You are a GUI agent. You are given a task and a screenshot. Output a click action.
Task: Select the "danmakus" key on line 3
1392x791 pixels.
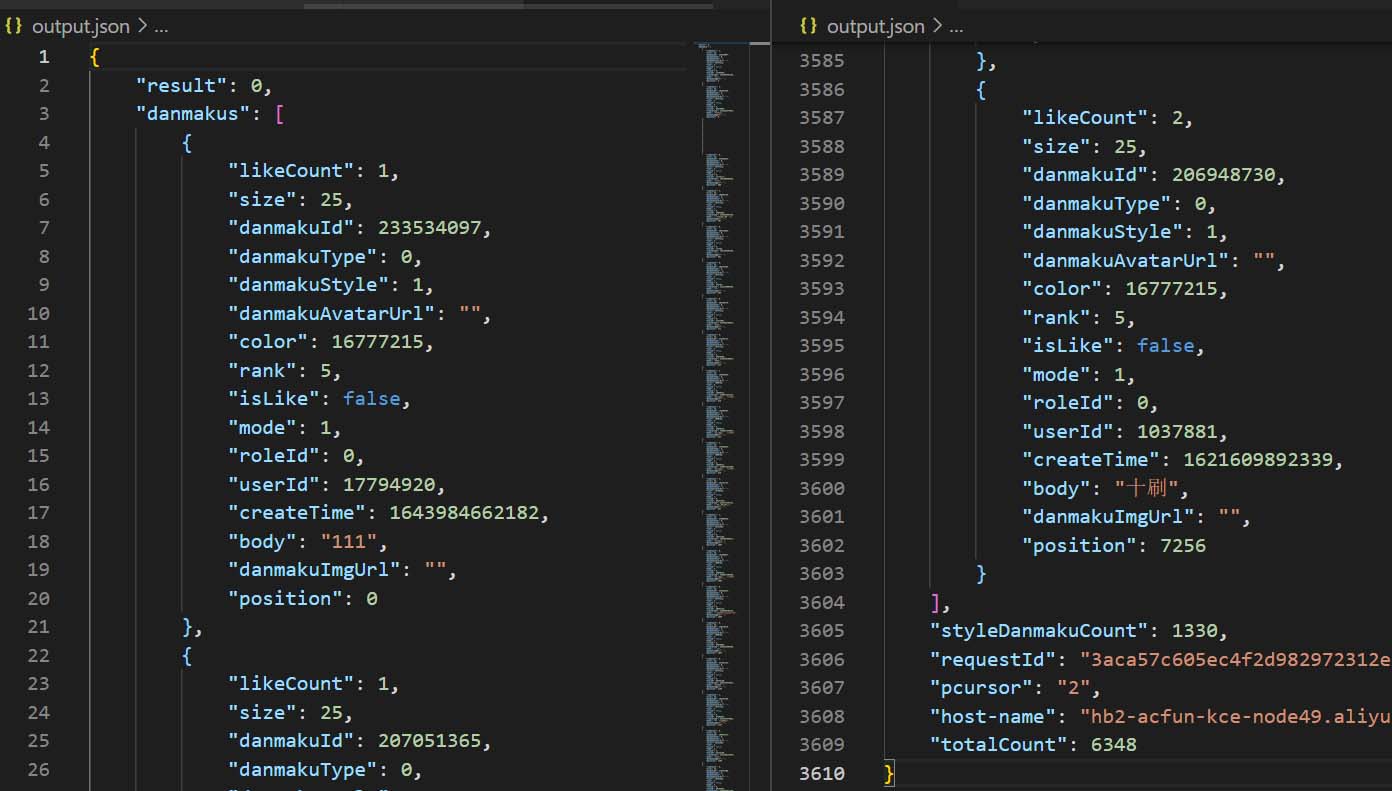[194, 114]
